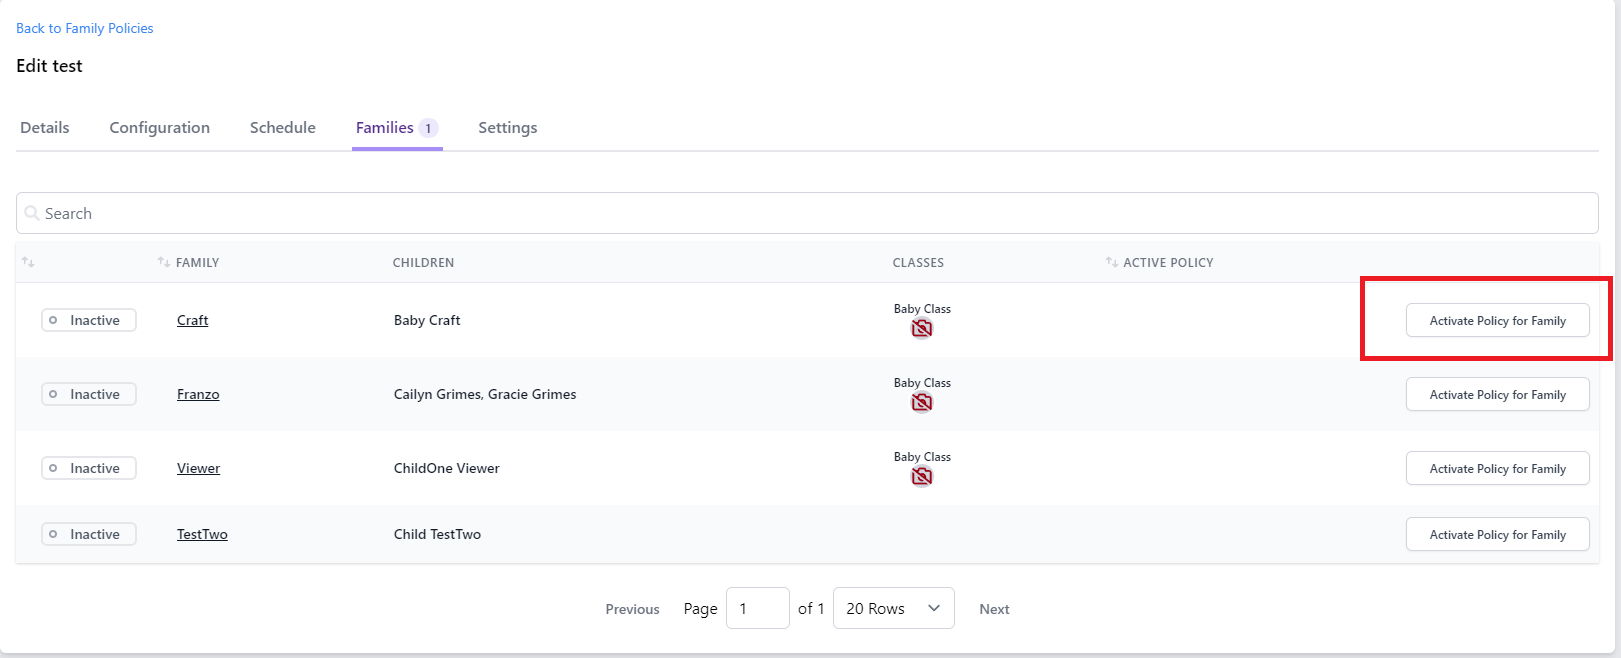Select the Child TestTwo cell
The height and width of the screenshot is (658, 1621).
pyautogui.click(x=437, y=534)
